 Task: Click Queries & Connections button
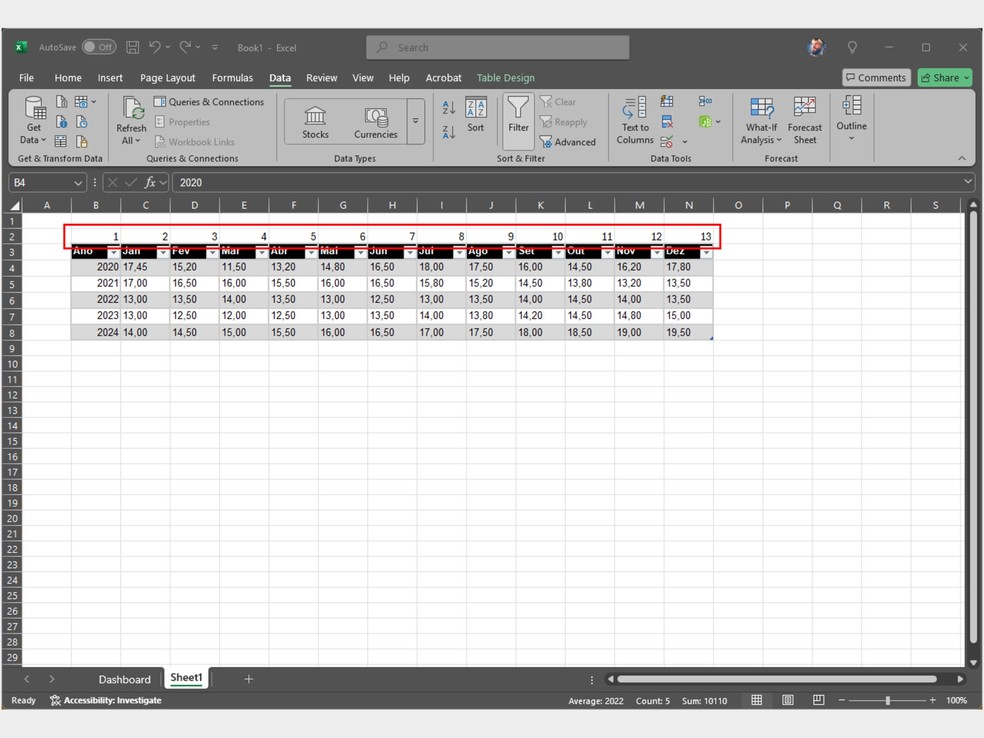click(x=209, y=102)
